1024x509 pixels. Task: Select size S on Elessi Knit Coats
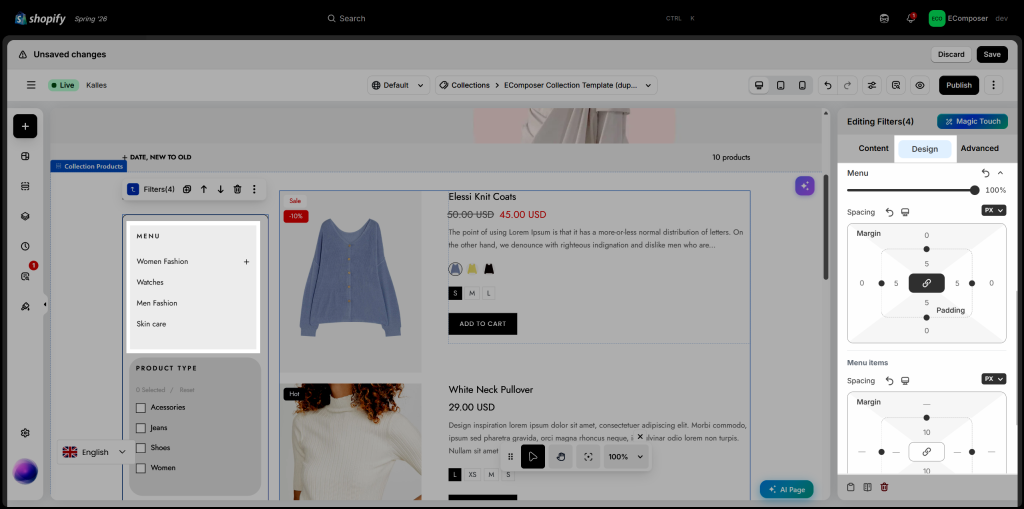[x=455, y=293]
